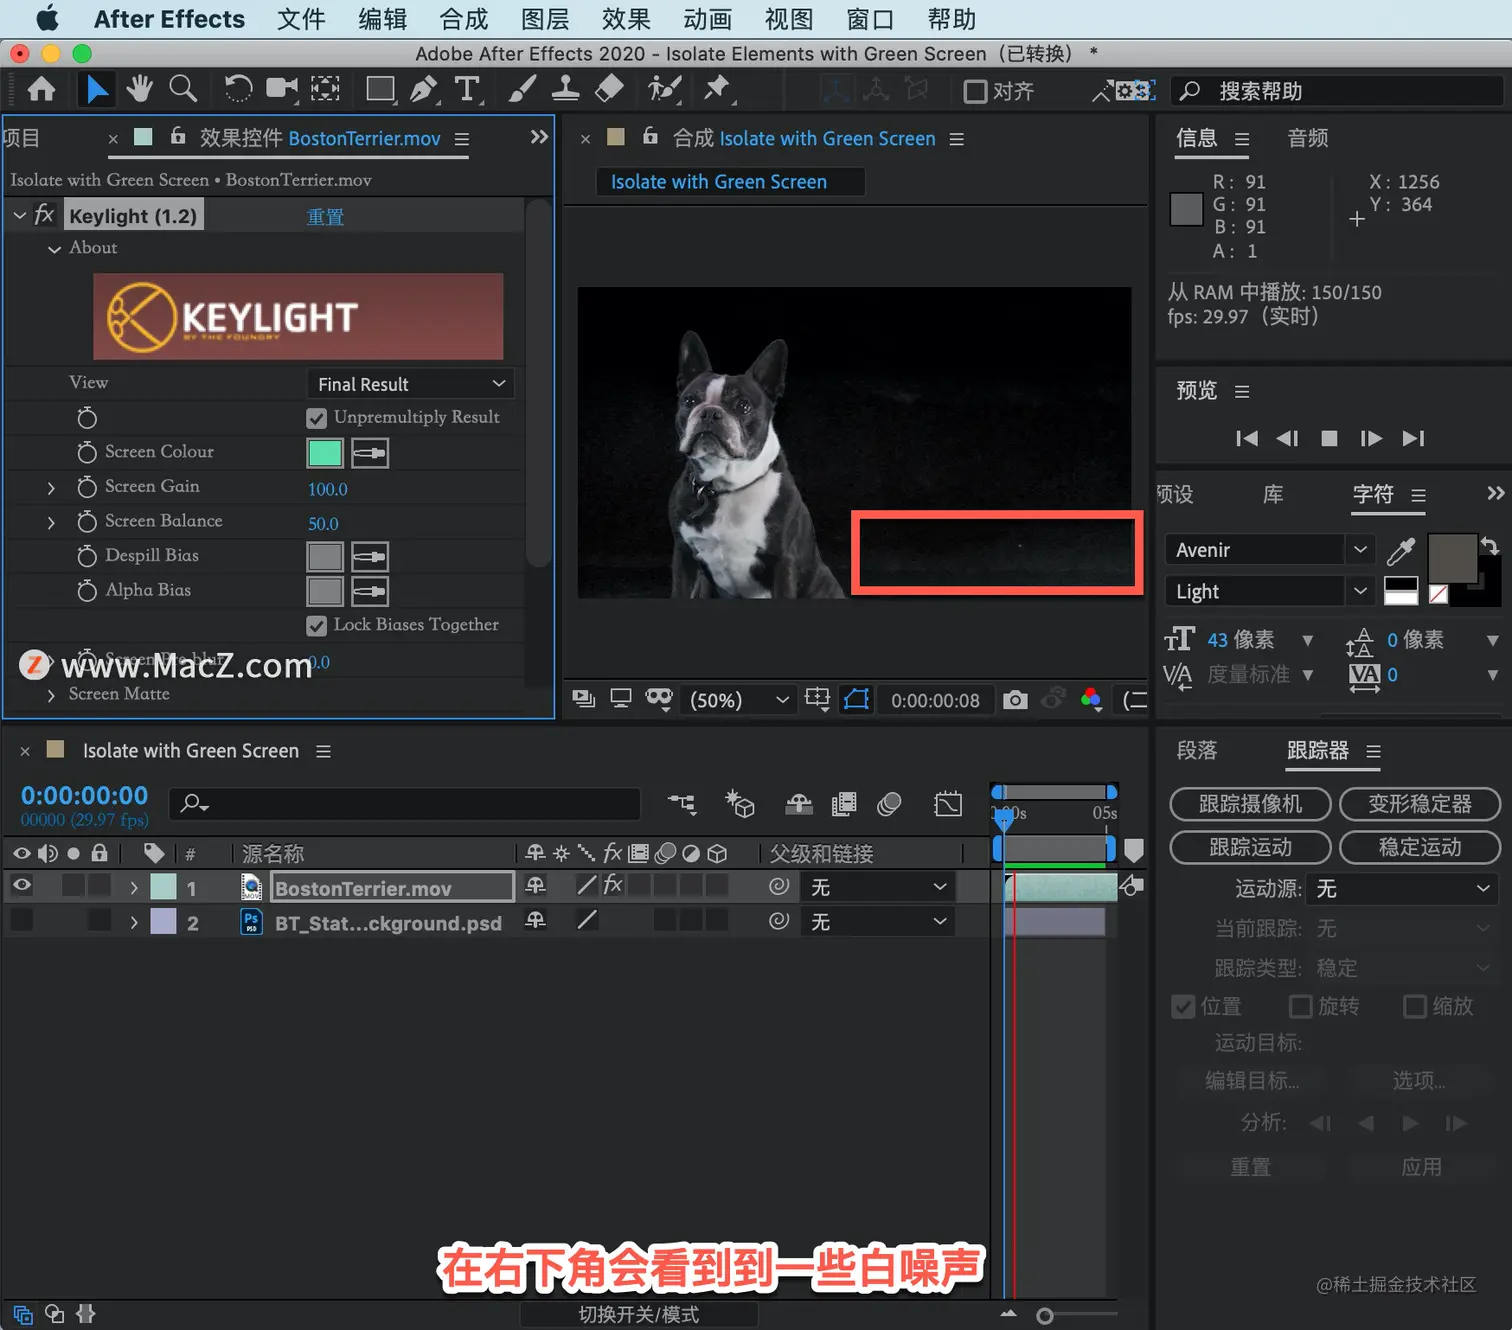
Task: Select the Brush tool
Action: (x=522, y=89)
